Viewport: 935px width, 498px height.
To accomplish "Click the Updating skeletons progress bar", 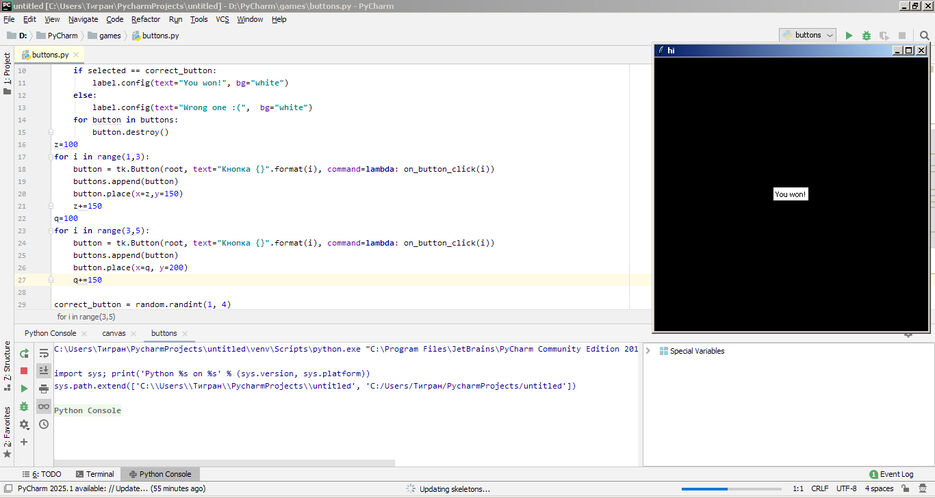I will click(x=731, y=489).
